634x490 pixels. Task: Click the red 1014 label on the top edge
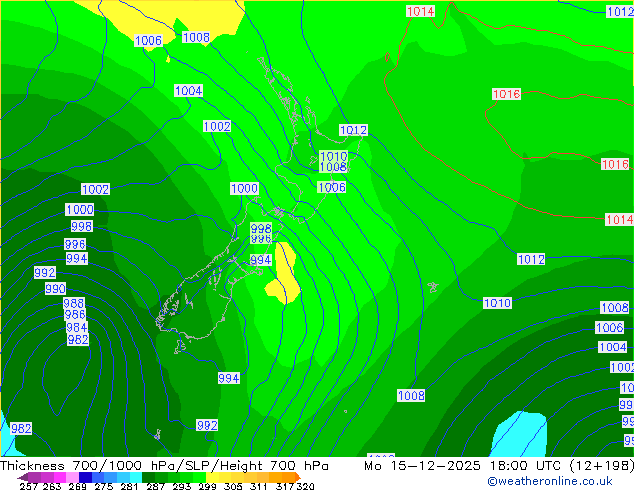[421, 11]
